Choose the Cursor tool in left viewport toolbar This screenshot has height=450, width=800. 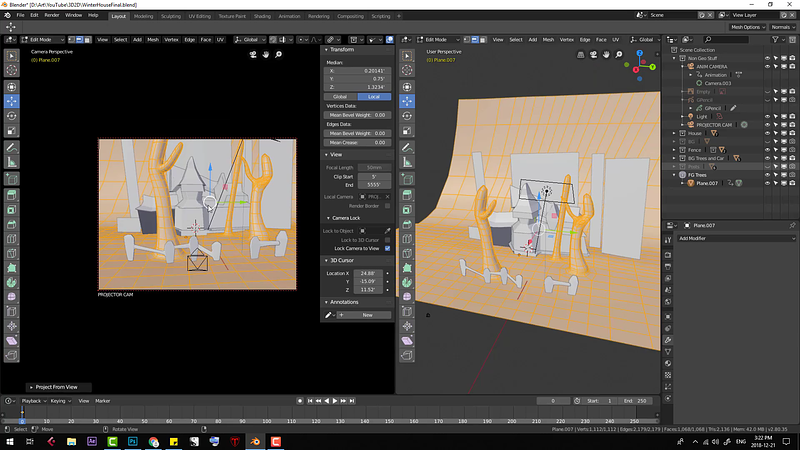click(11, 70)
